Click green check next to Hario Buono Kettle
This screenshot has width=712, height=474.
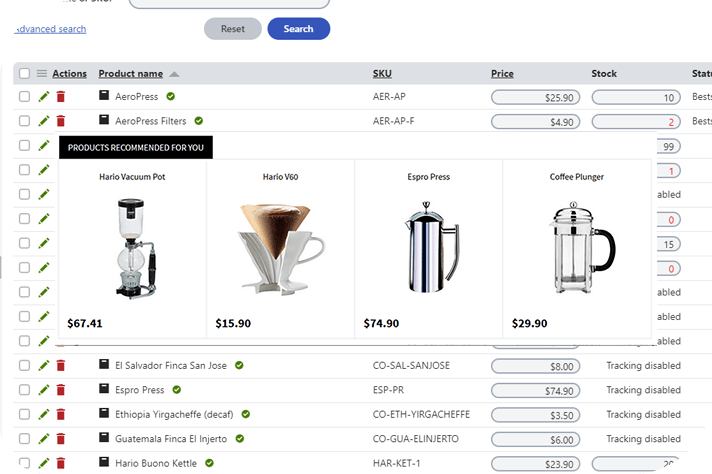pyautogui.click(x=209, y=463)
